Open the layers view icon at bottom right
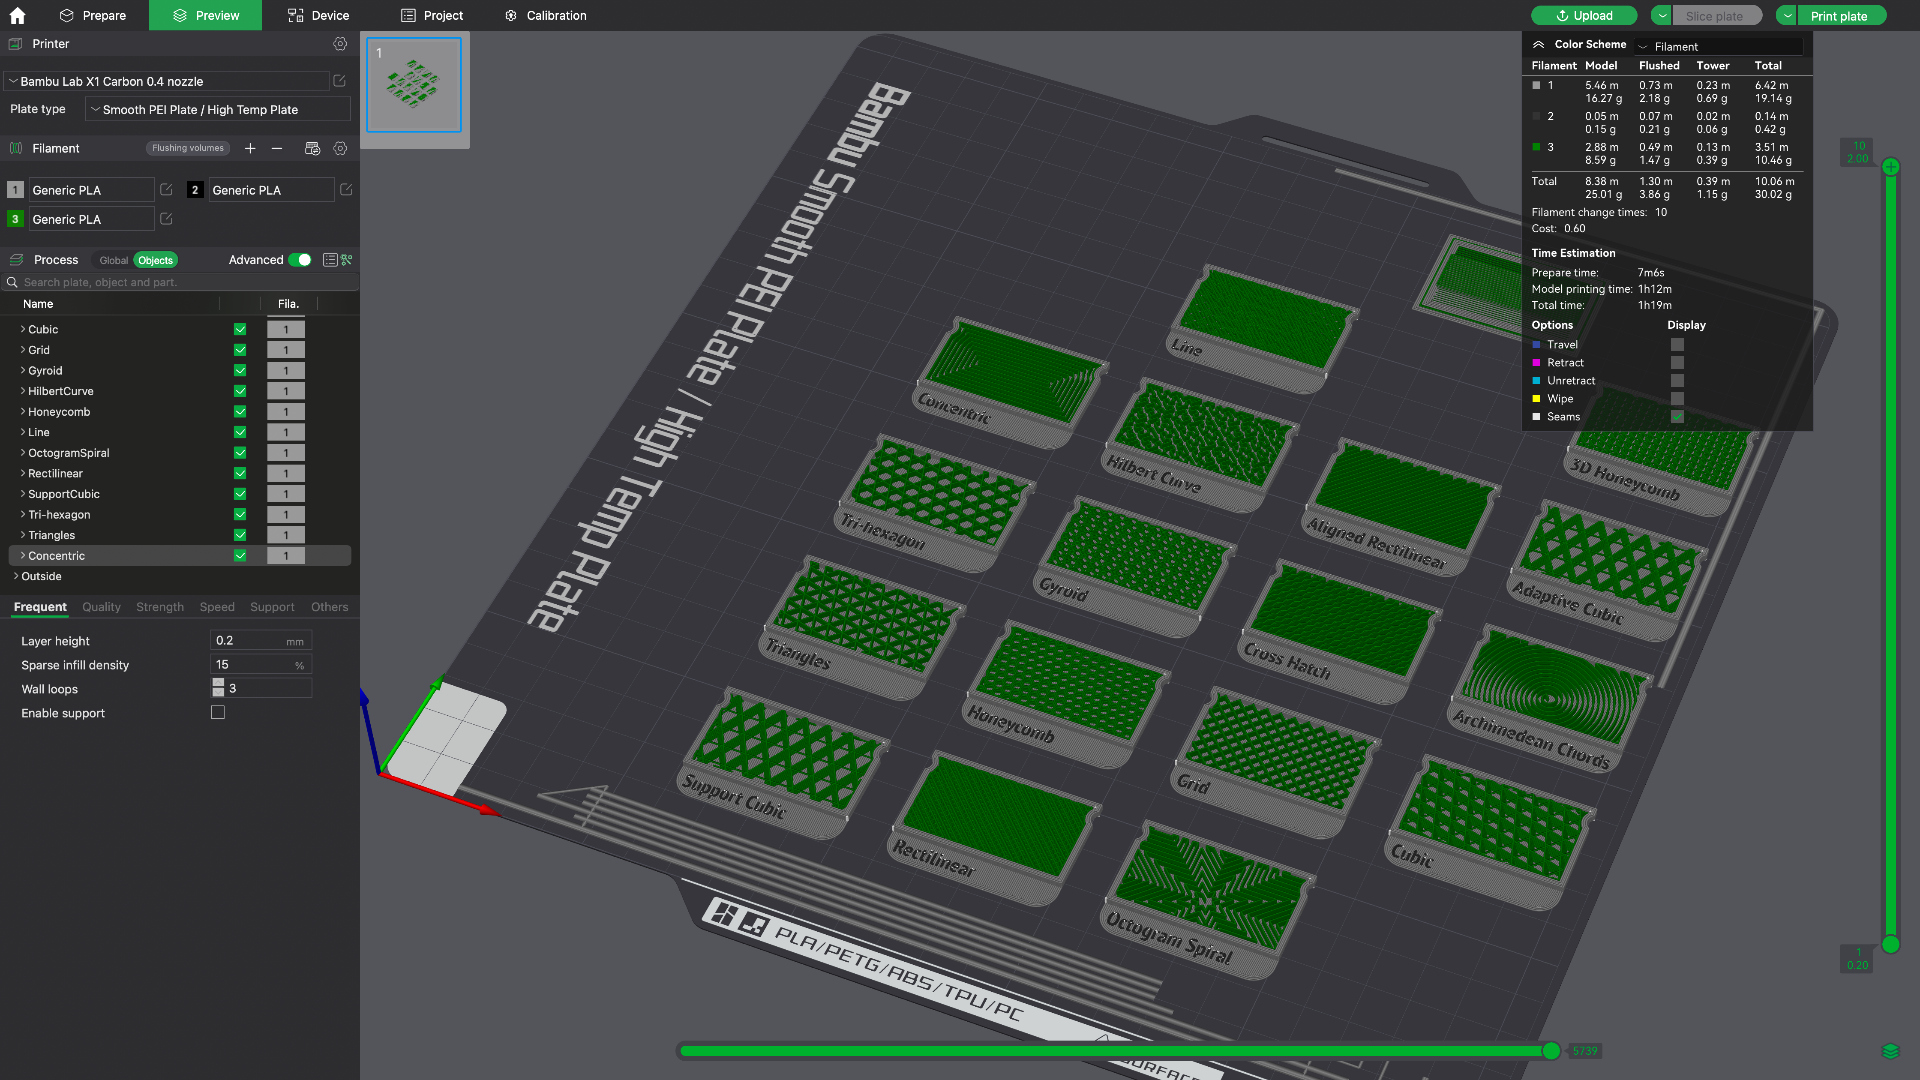The width and height of the screenshot is (1920, 1080). coord(1890,1051)
